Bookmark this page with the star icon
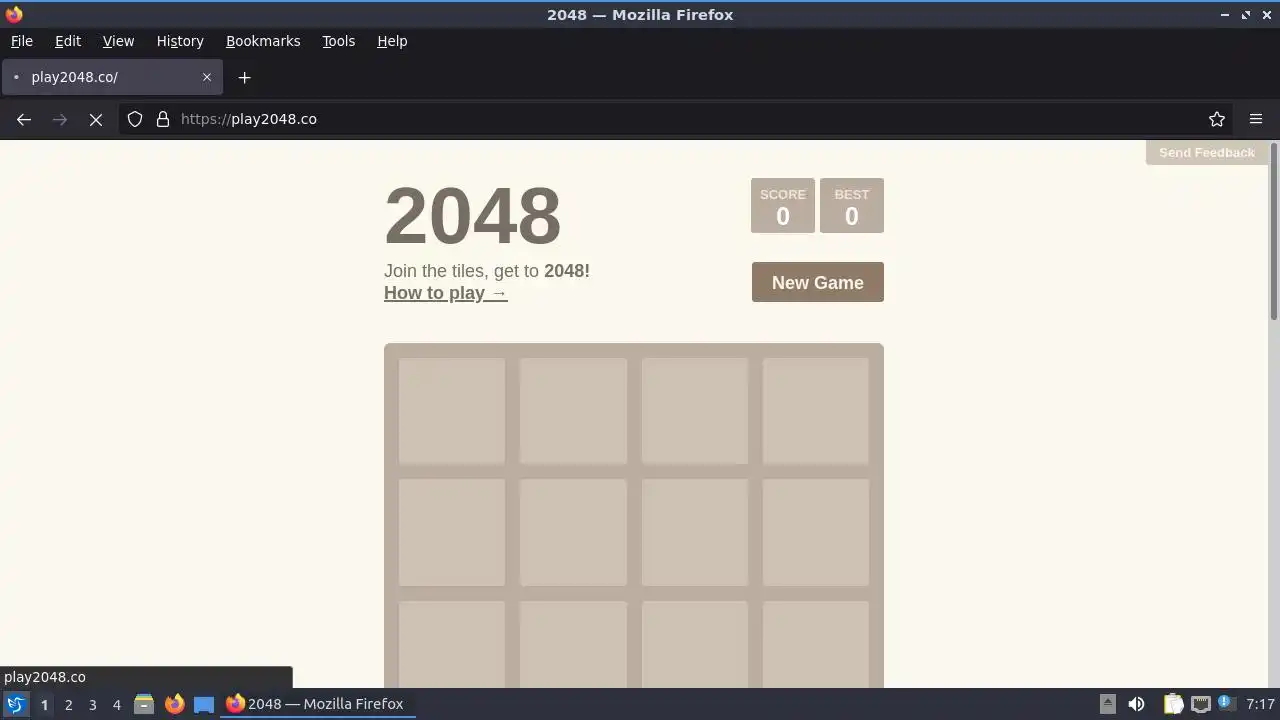Screen dimensions: 1280x720 [x=1217, y=119]
